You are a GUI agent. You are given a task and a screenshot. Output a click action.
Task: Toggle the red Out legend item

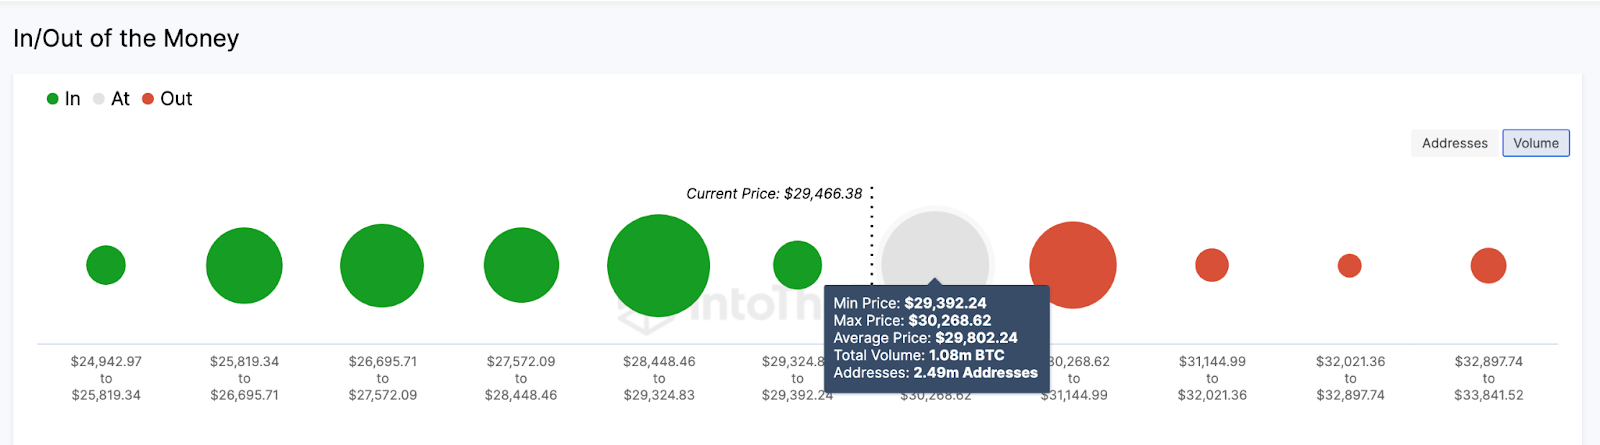(167, 99)
